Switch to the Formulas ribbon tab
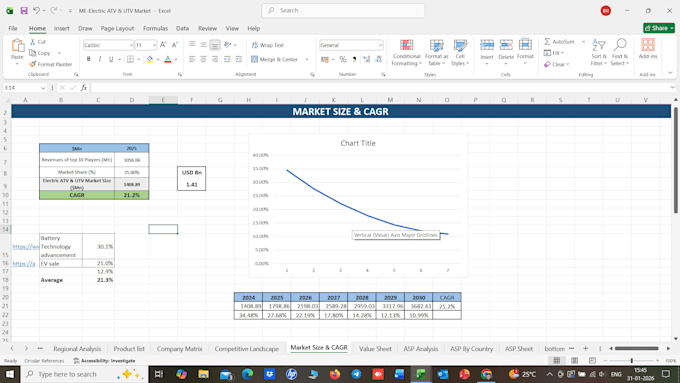The height and width of the screenshot is (383, 680). 155,28
